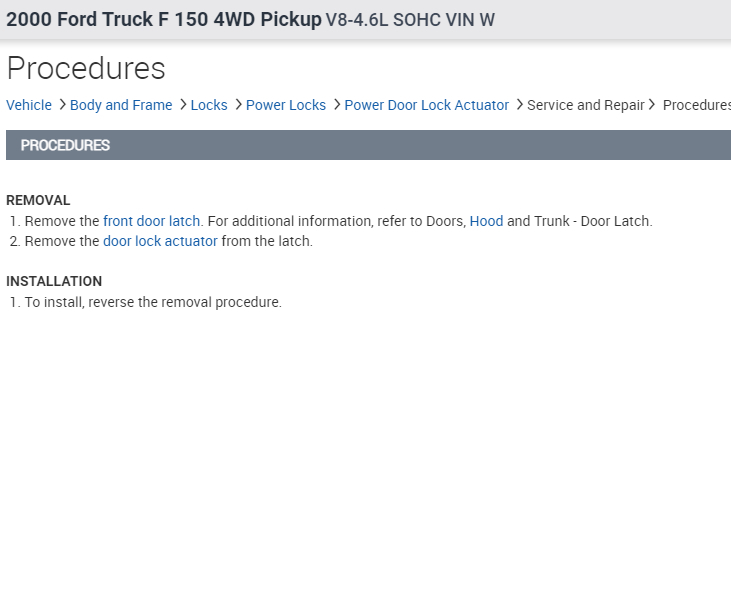Viewport: 731px width, 597px height.
Task: Navigate to the Locks breadcrumb
Action: coord(209,105)
